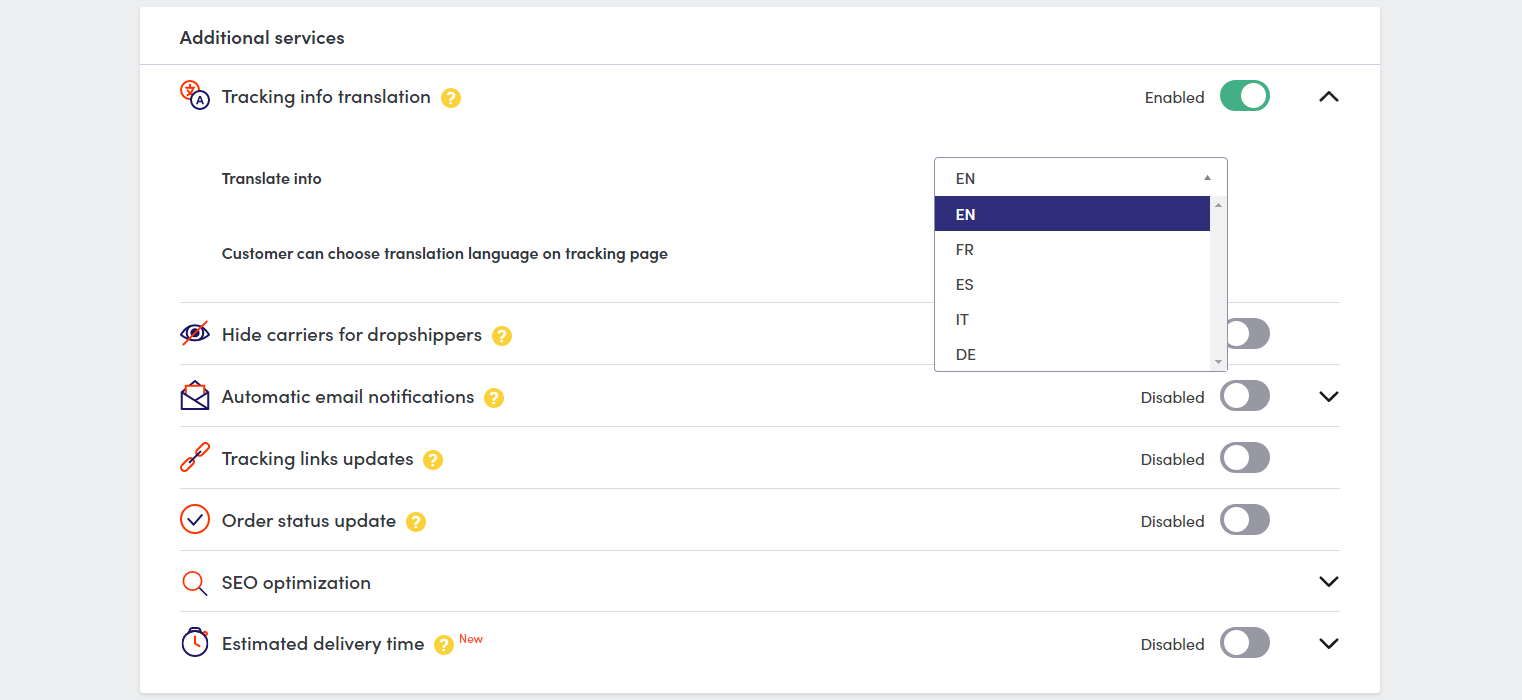This screenshot has width=1522, height=700.
Task: Click the Hide carriers for dropshippers label
Action: [x=352, y=335]
